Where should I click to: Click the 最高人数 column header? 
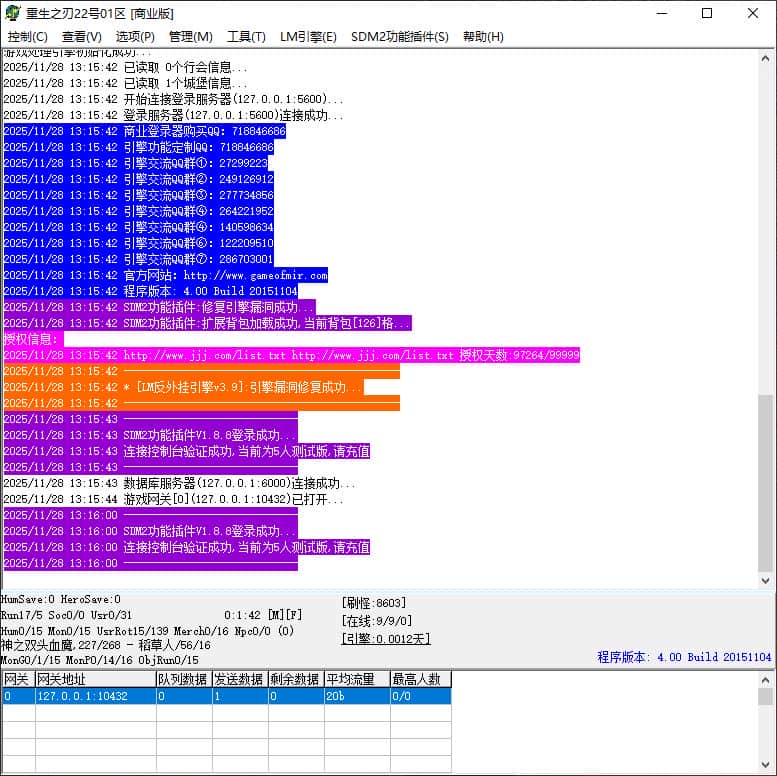click(421, 679)
